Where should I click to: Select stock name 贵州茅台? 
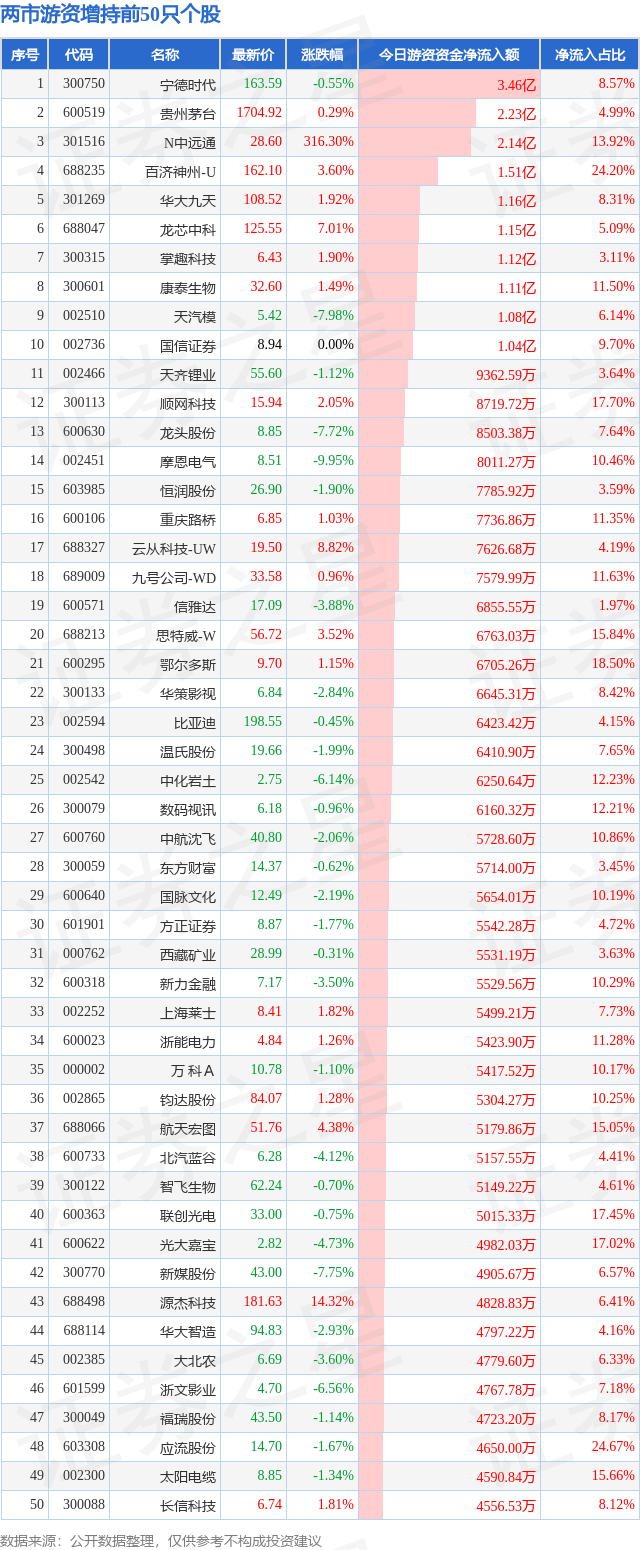point(188,114)
